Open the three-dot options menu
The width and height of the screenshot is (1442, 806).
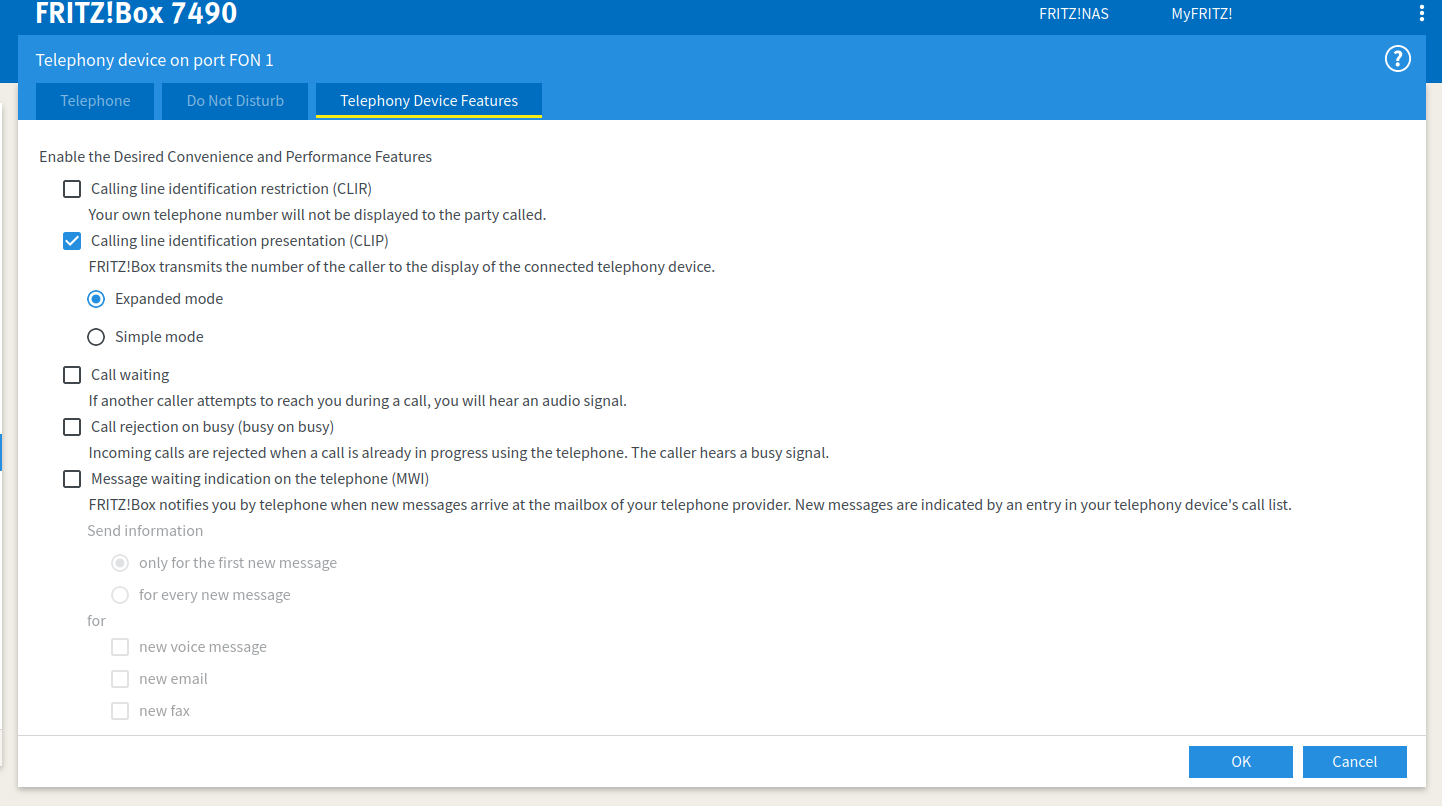point(1422,14)
